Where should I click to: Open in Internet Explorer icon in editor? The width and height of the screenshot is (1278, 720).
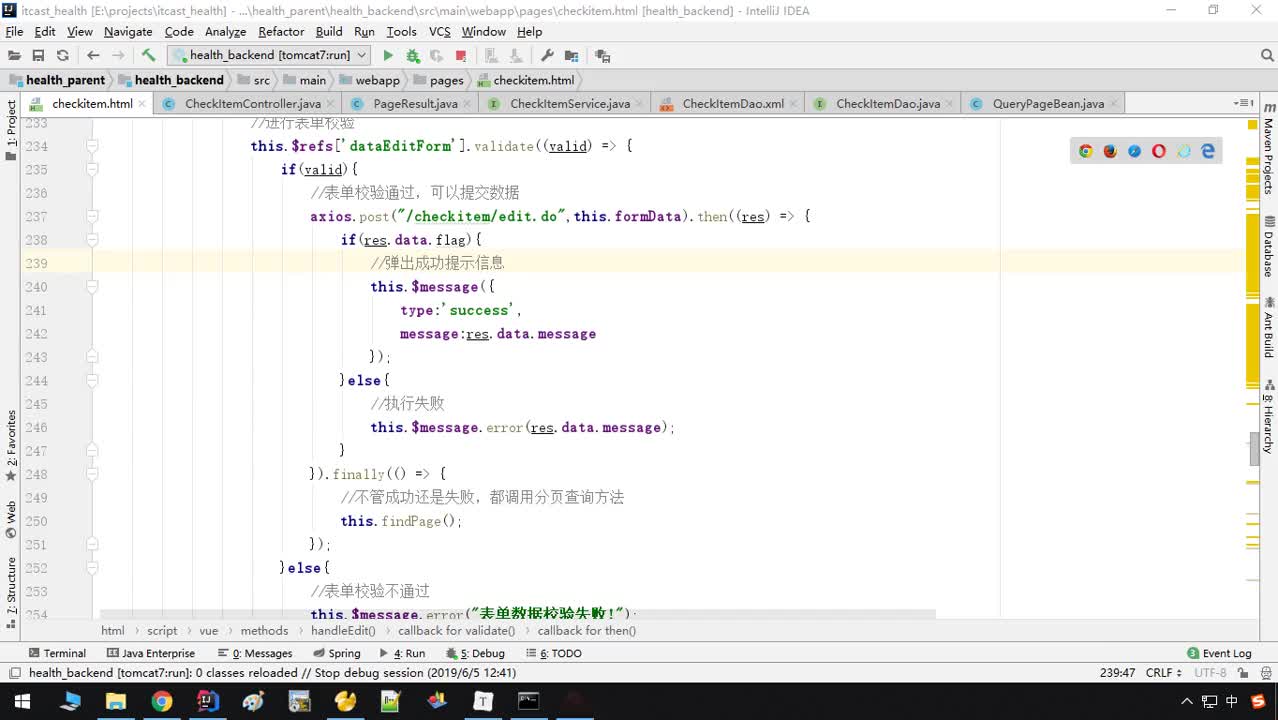1184,151
